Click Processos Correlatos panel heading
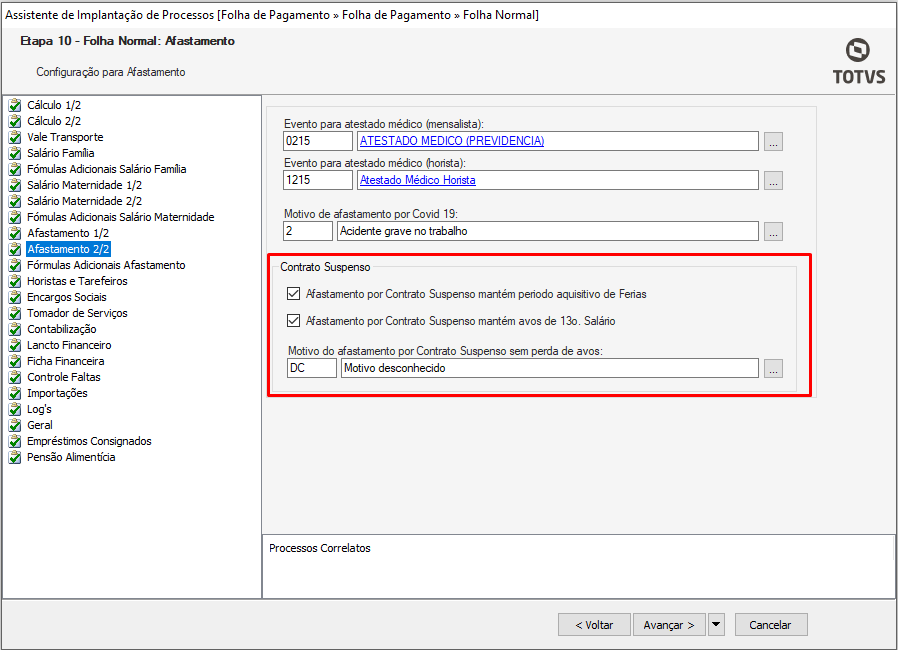This screenshot has height=650, width=898. 320,548
